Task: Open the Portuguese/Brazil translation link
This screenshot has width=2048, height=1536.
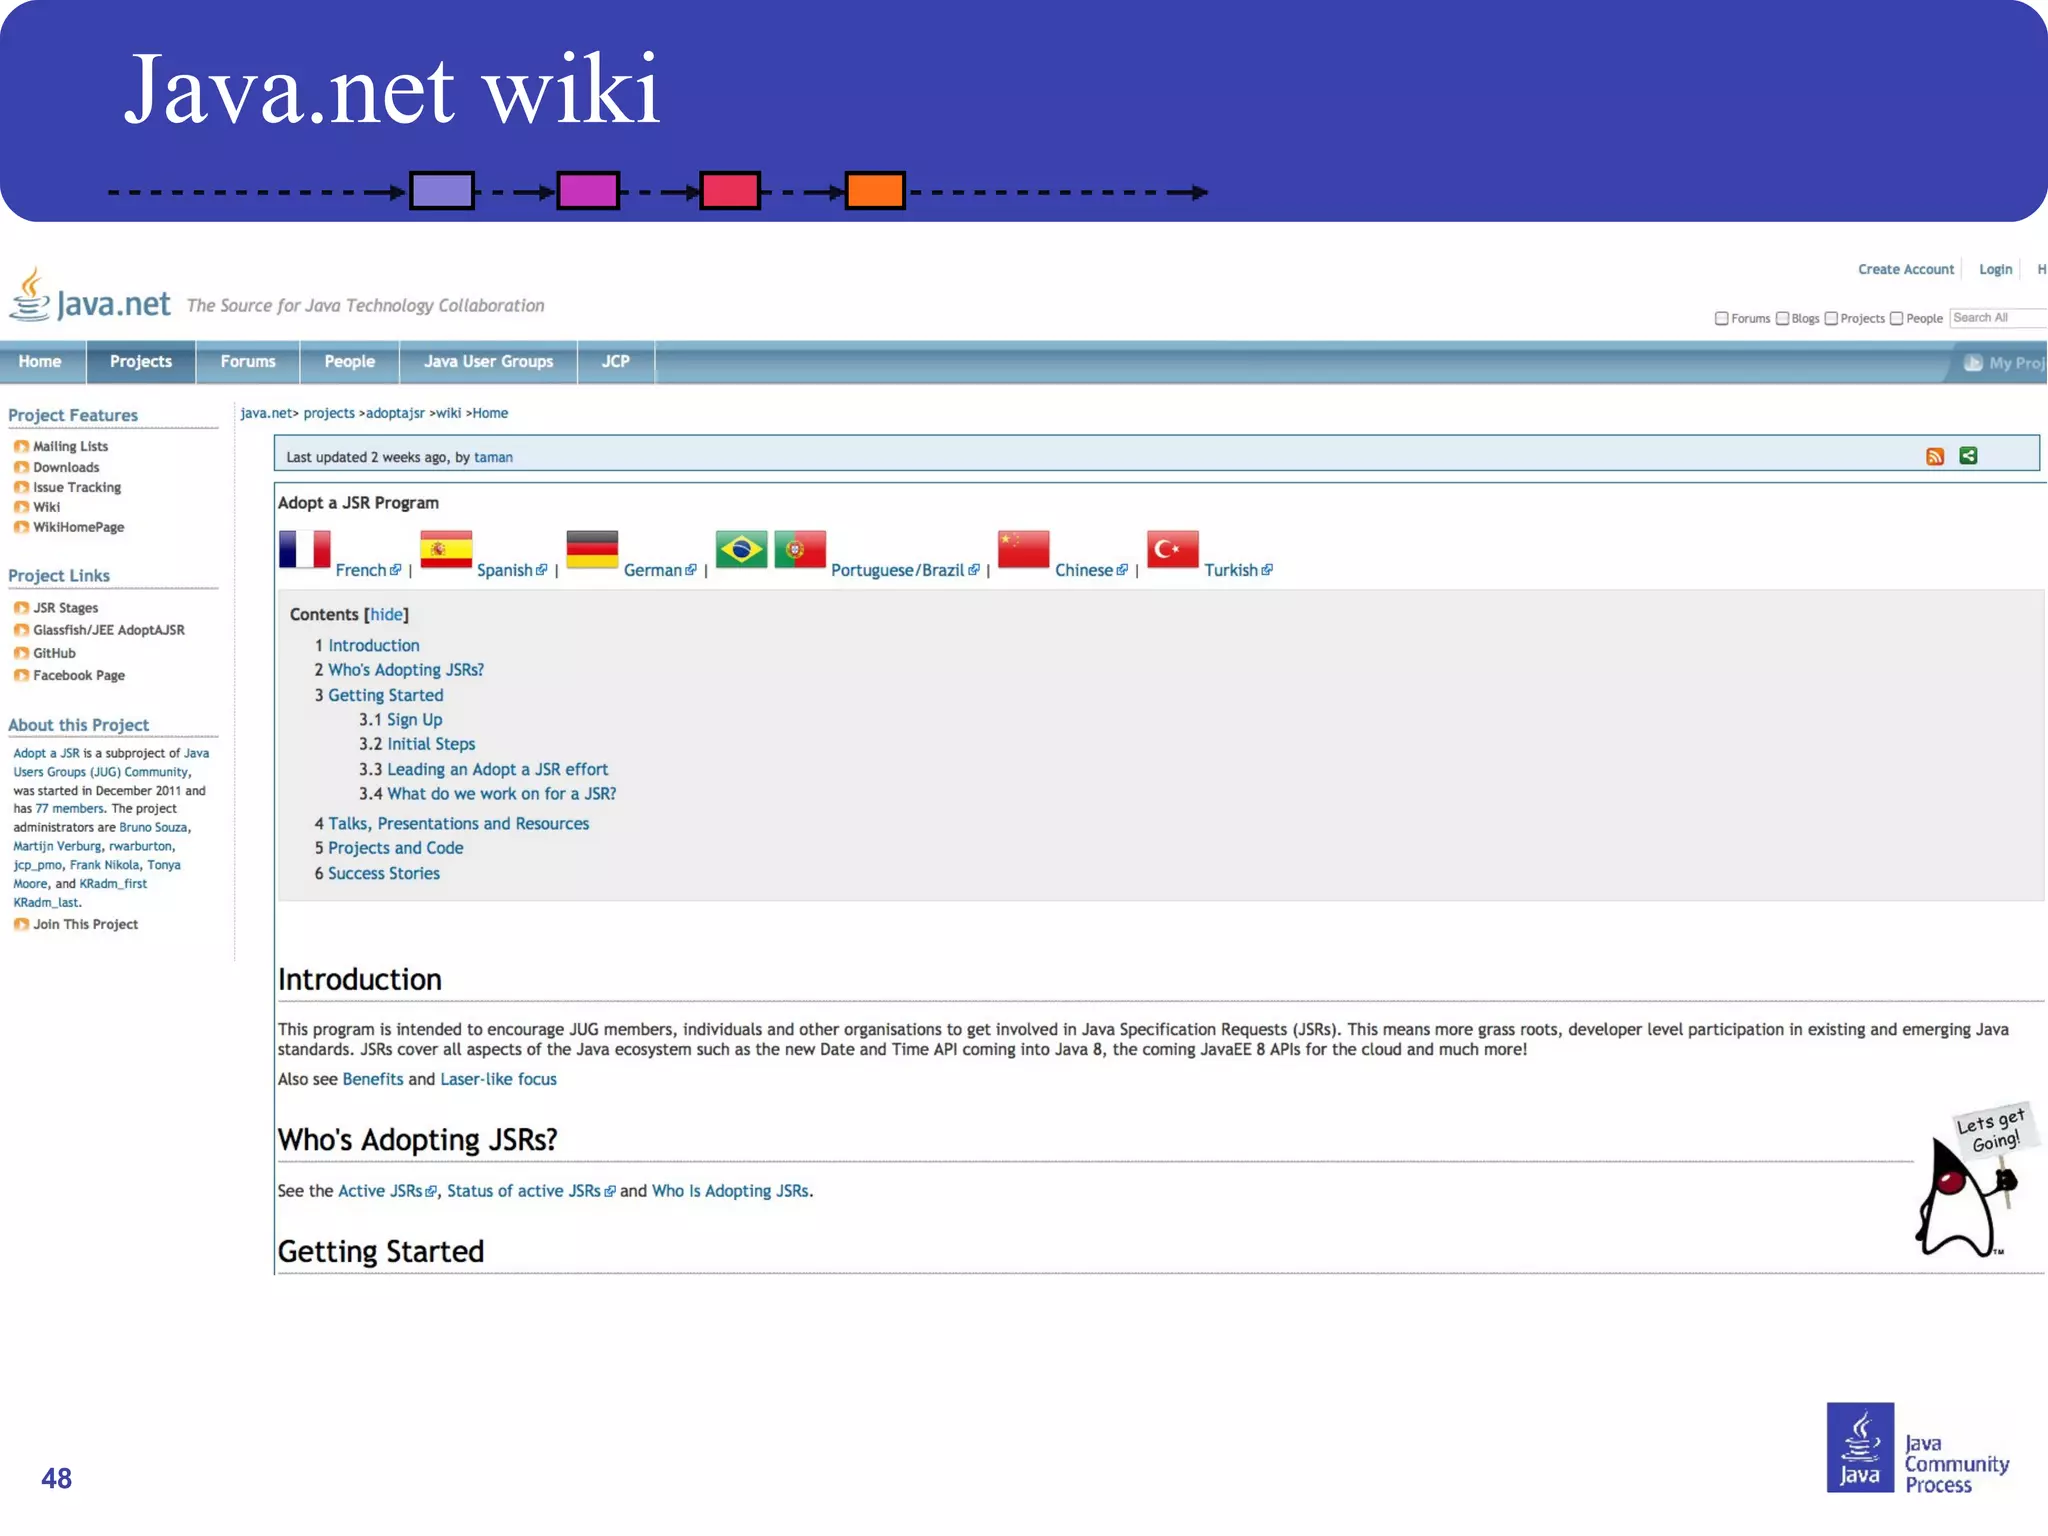Action: click(898, 570)
